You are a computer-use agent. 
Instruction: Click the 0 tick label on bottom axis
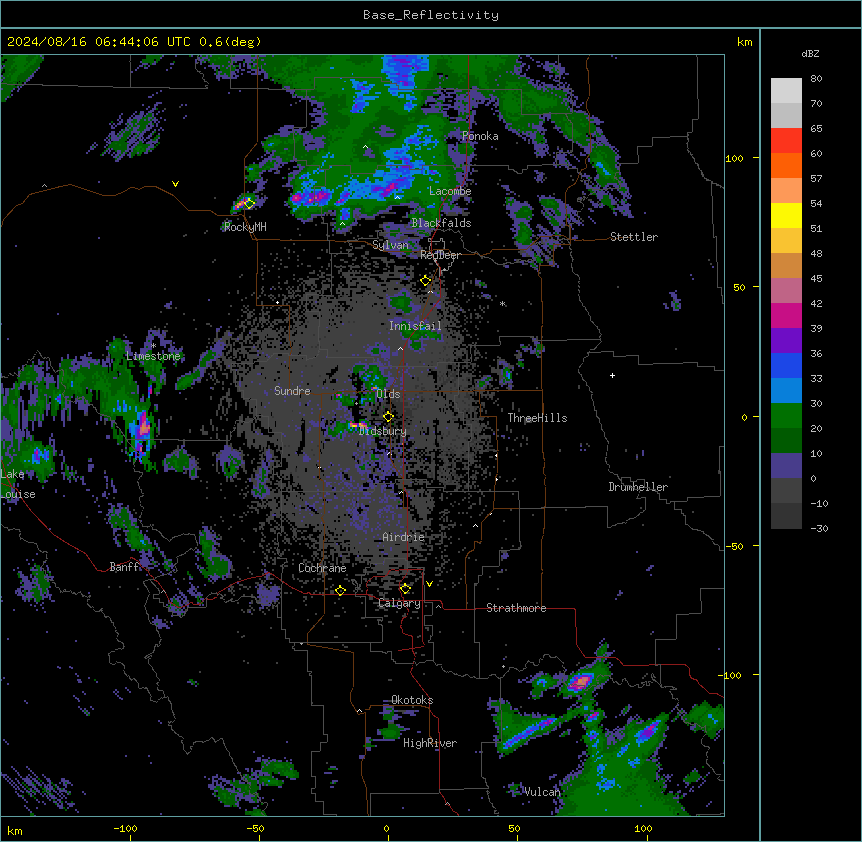click(386, 828)
